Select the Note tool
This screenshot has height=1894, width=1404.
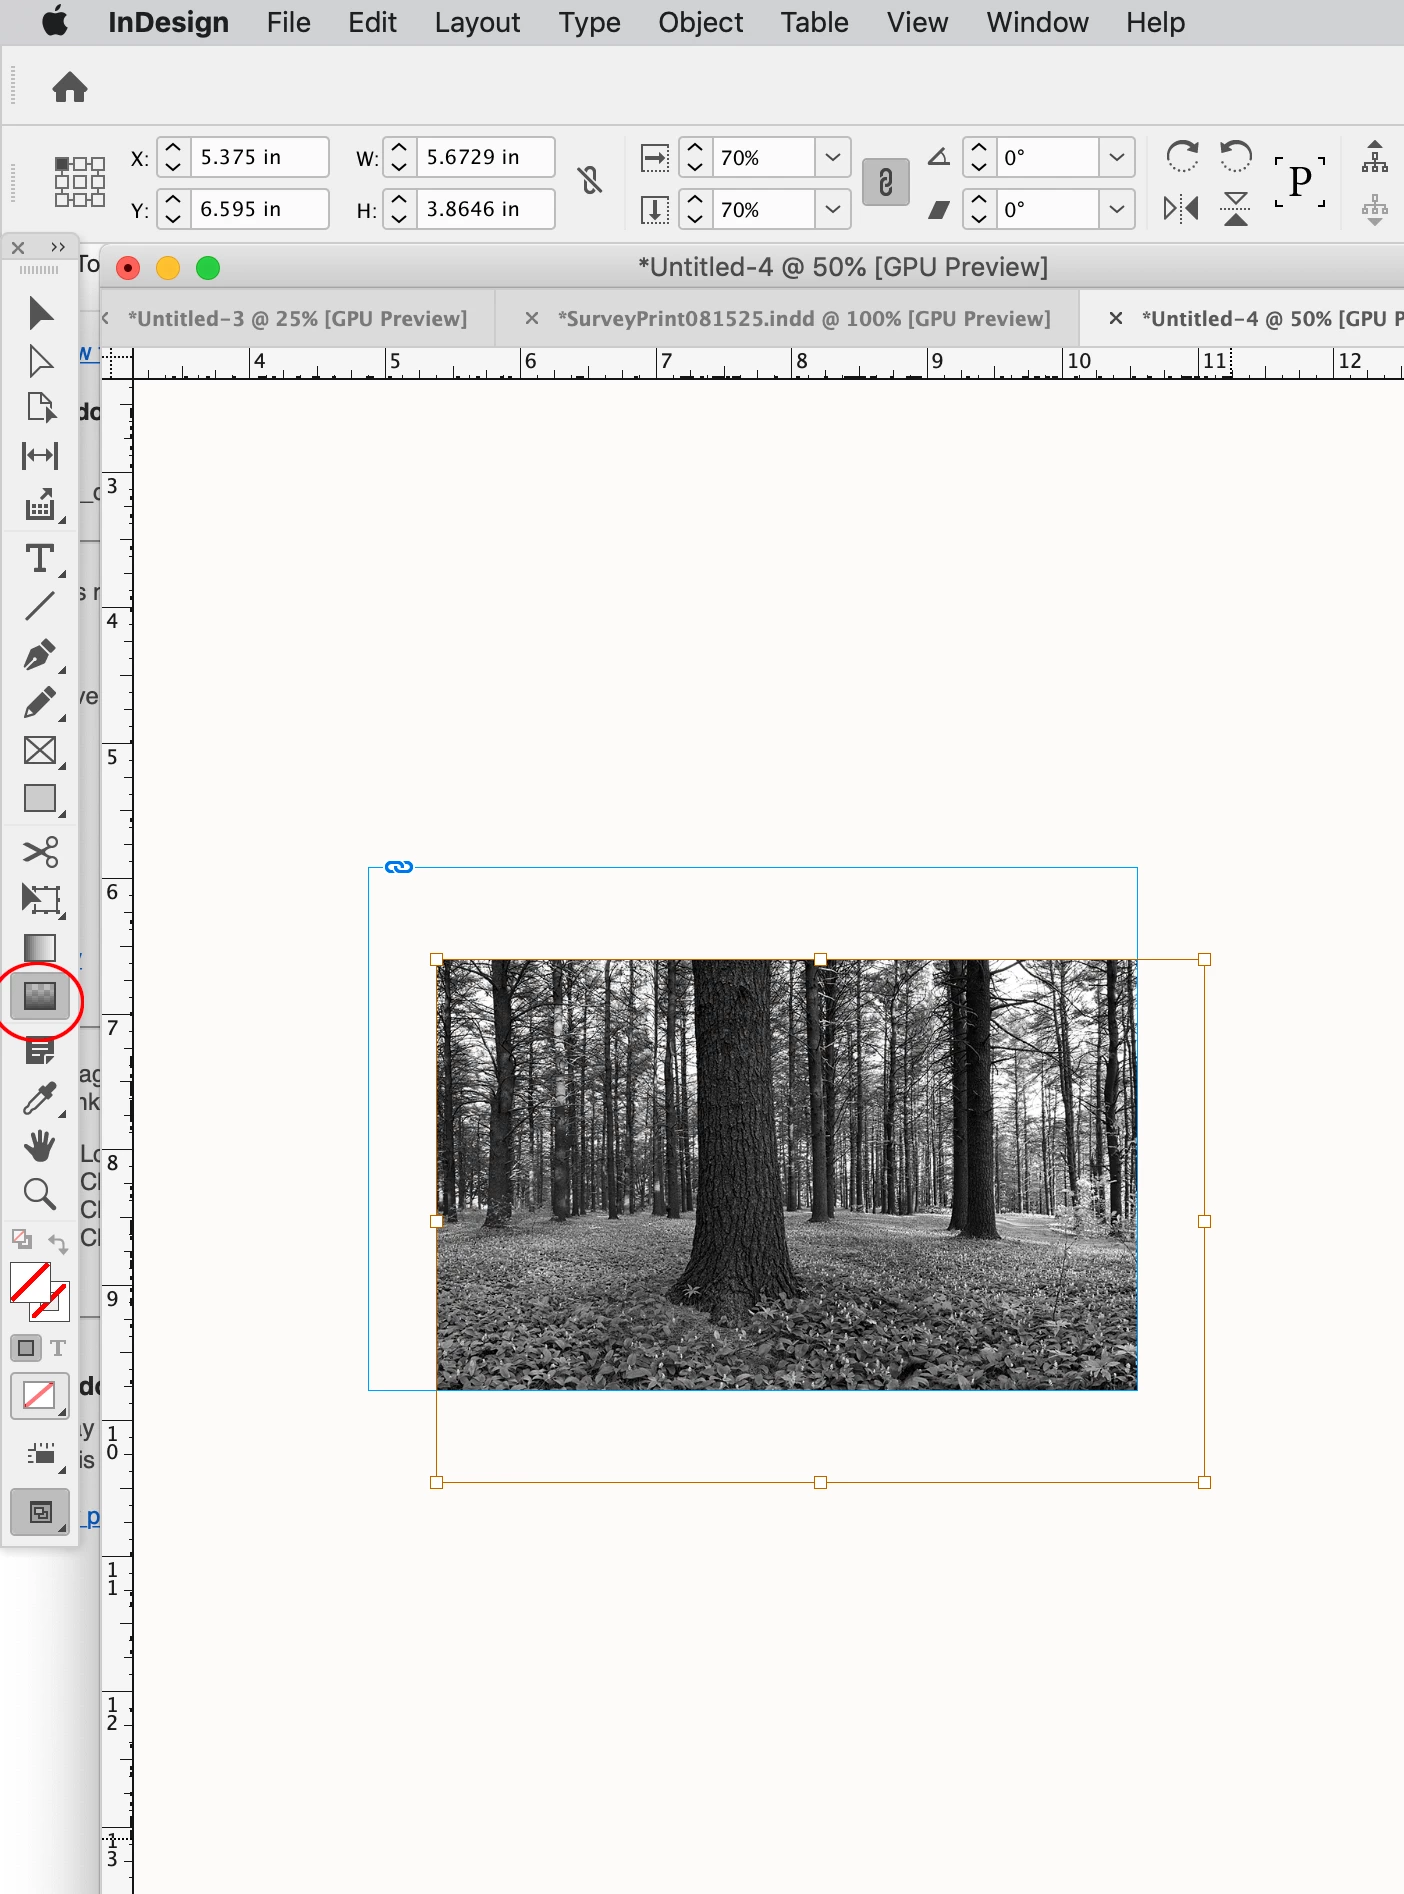click(40, 1050)
